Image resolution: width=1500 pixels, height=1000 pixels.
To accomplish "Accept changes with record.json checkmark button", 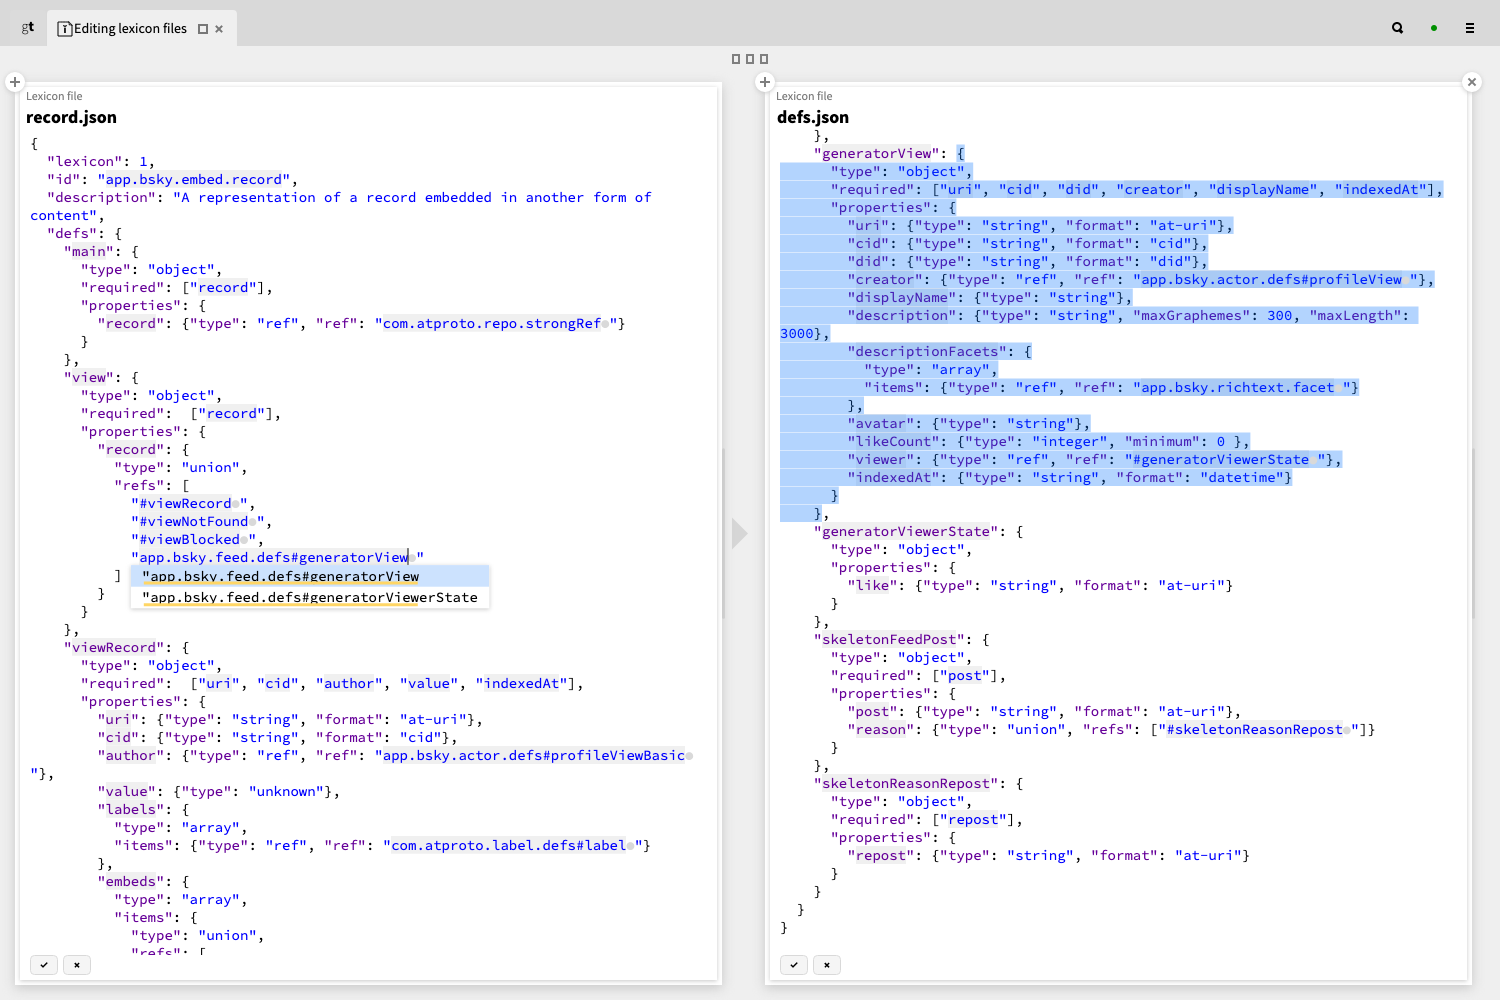I will tap(44, 965).
